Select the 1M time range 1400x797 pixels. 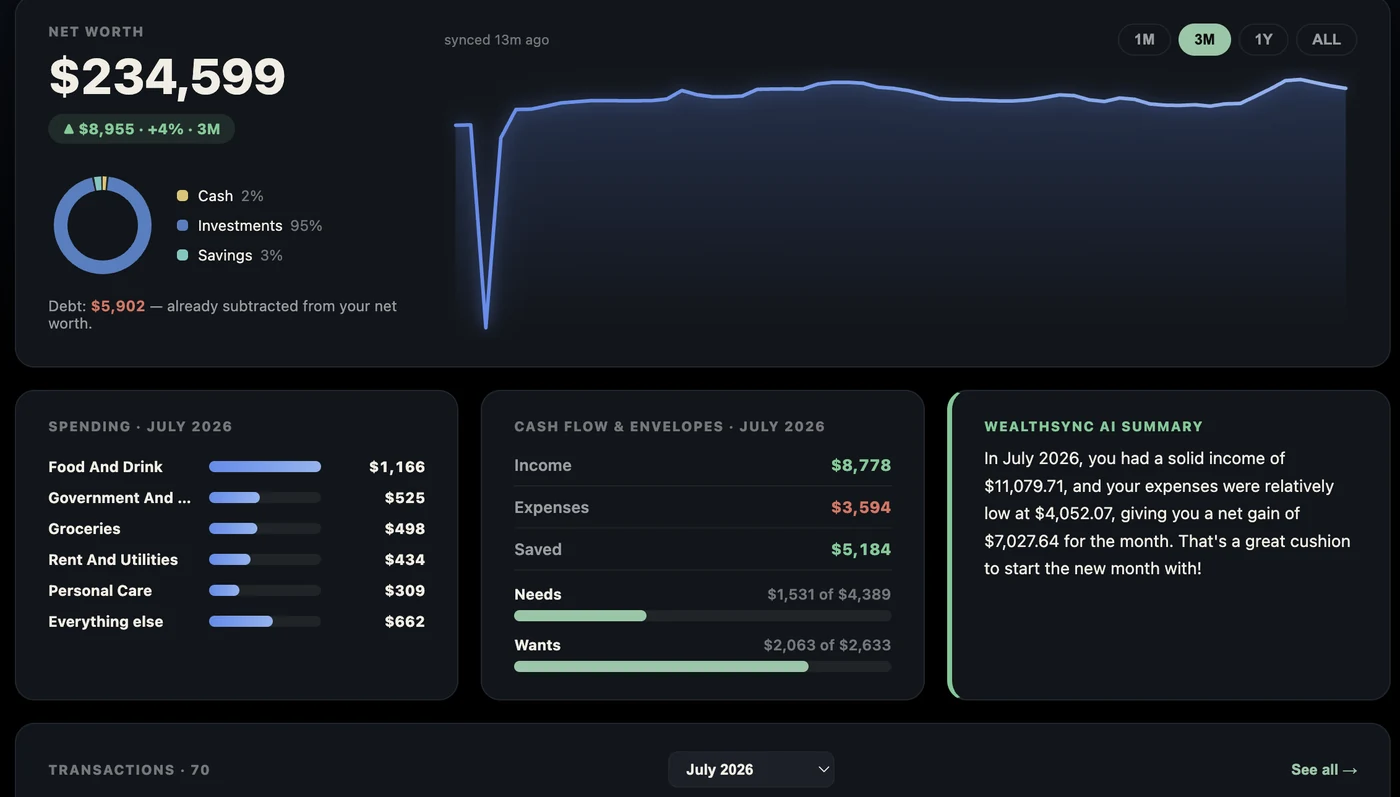[1144, 39]
